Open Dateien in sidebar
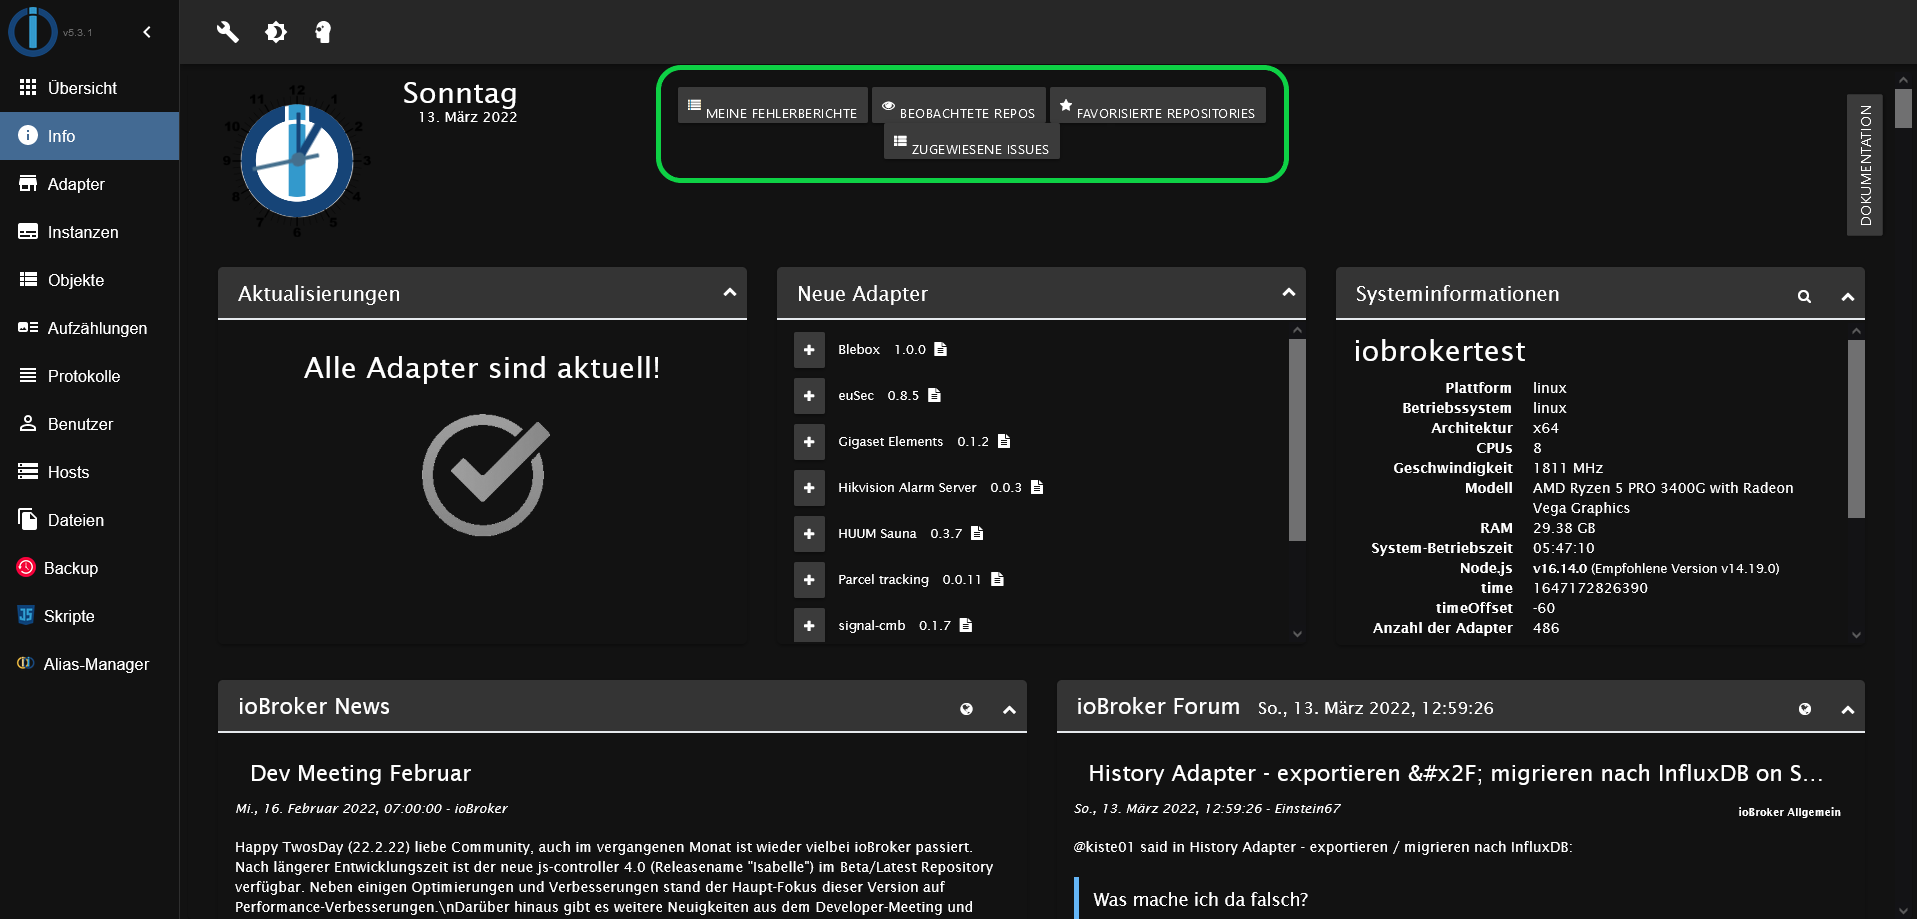The width and height of the screenshot is (1917, 919). [89, 520]
